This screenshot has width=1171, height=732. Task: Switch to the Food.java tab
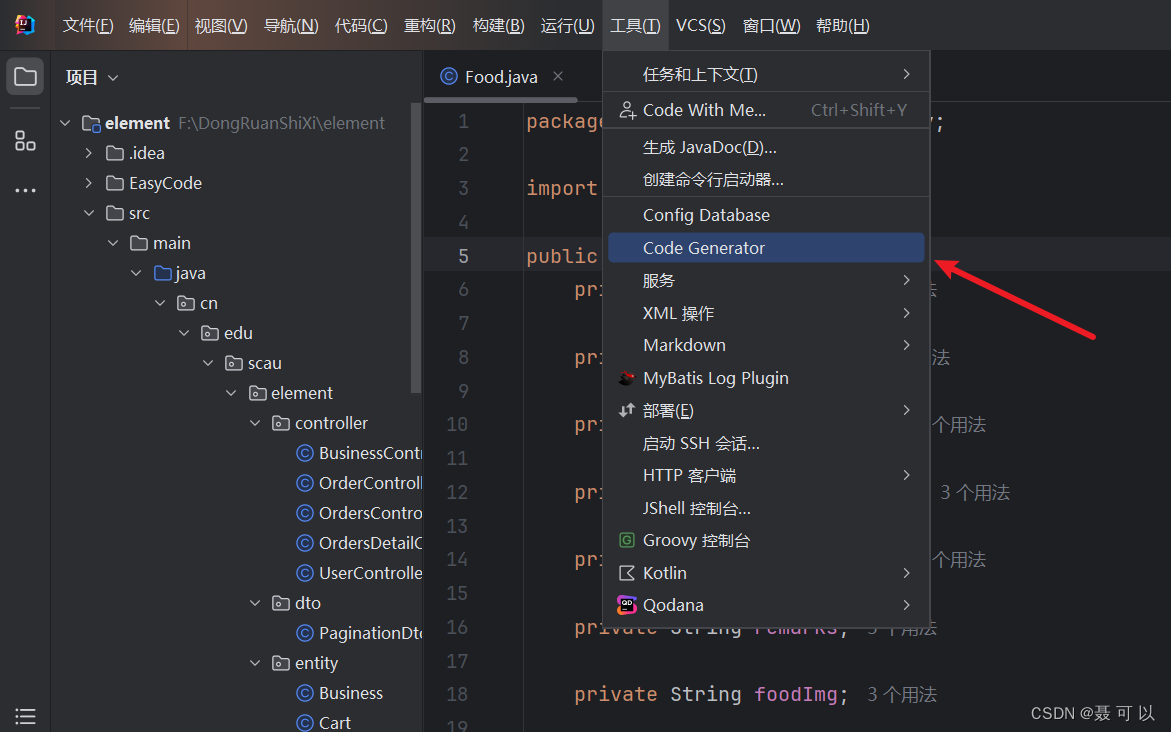tap(501, 77)
